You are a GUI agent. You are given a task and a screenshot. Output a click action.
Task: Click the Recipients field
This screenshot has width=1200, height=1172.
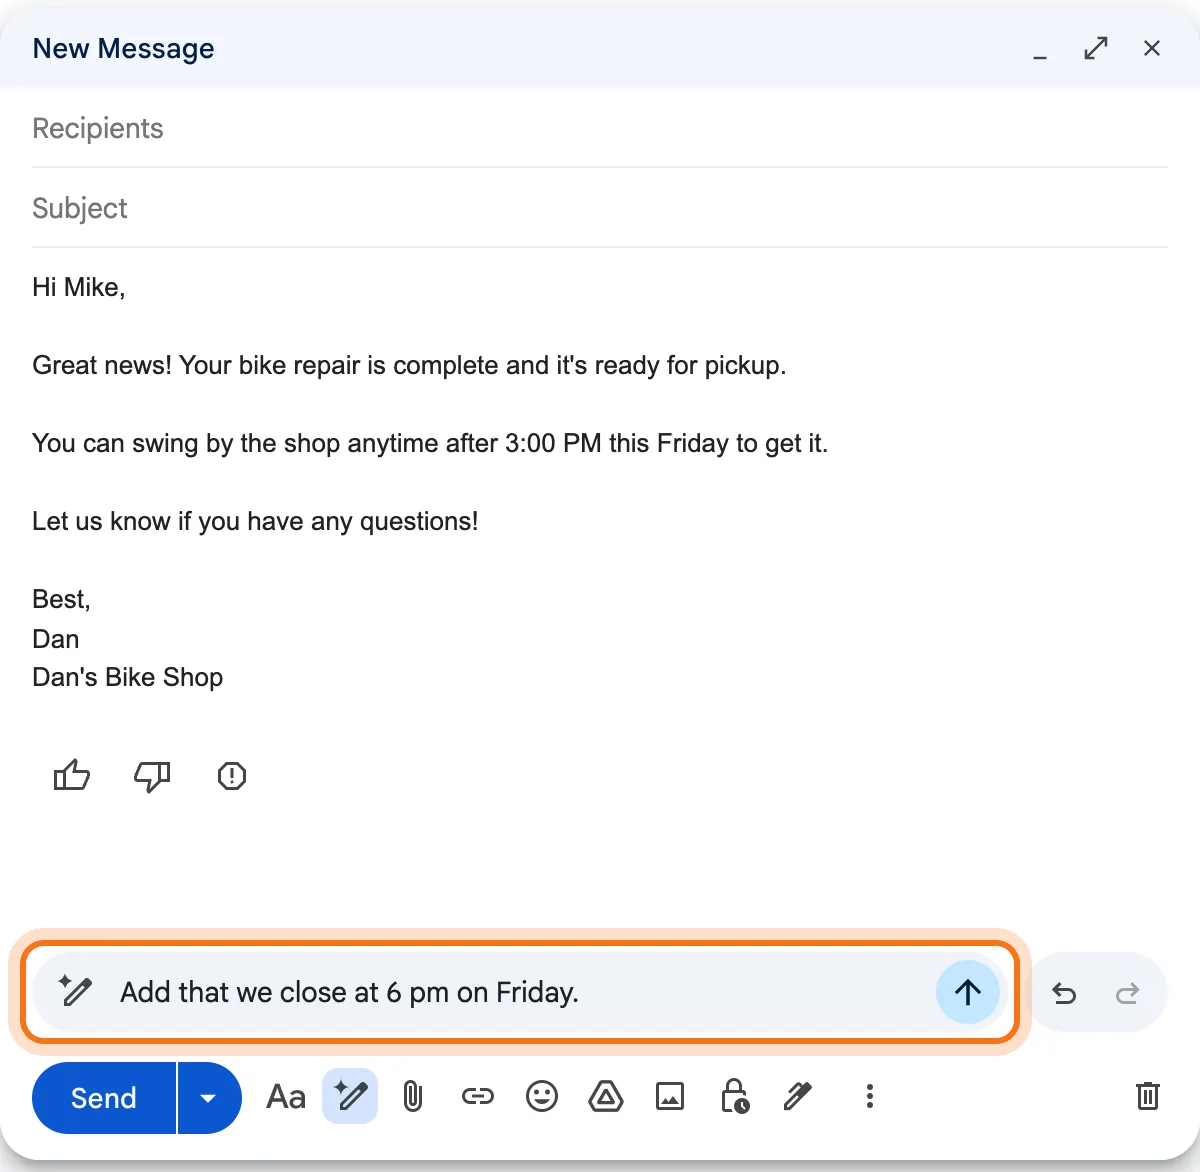(600, 128)
